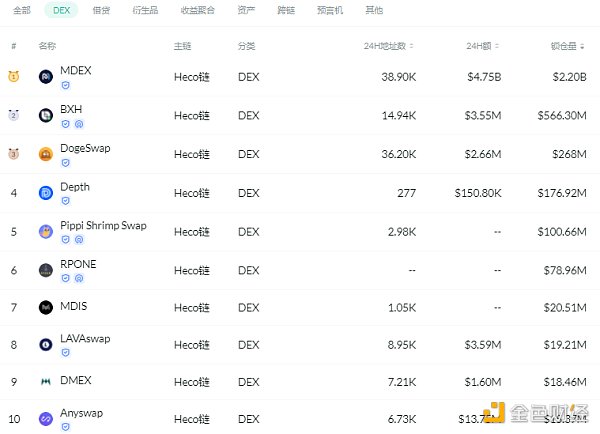Switch to the 衍生品 tab
This screenshot has width=600, height=434.
click(143, 10)
